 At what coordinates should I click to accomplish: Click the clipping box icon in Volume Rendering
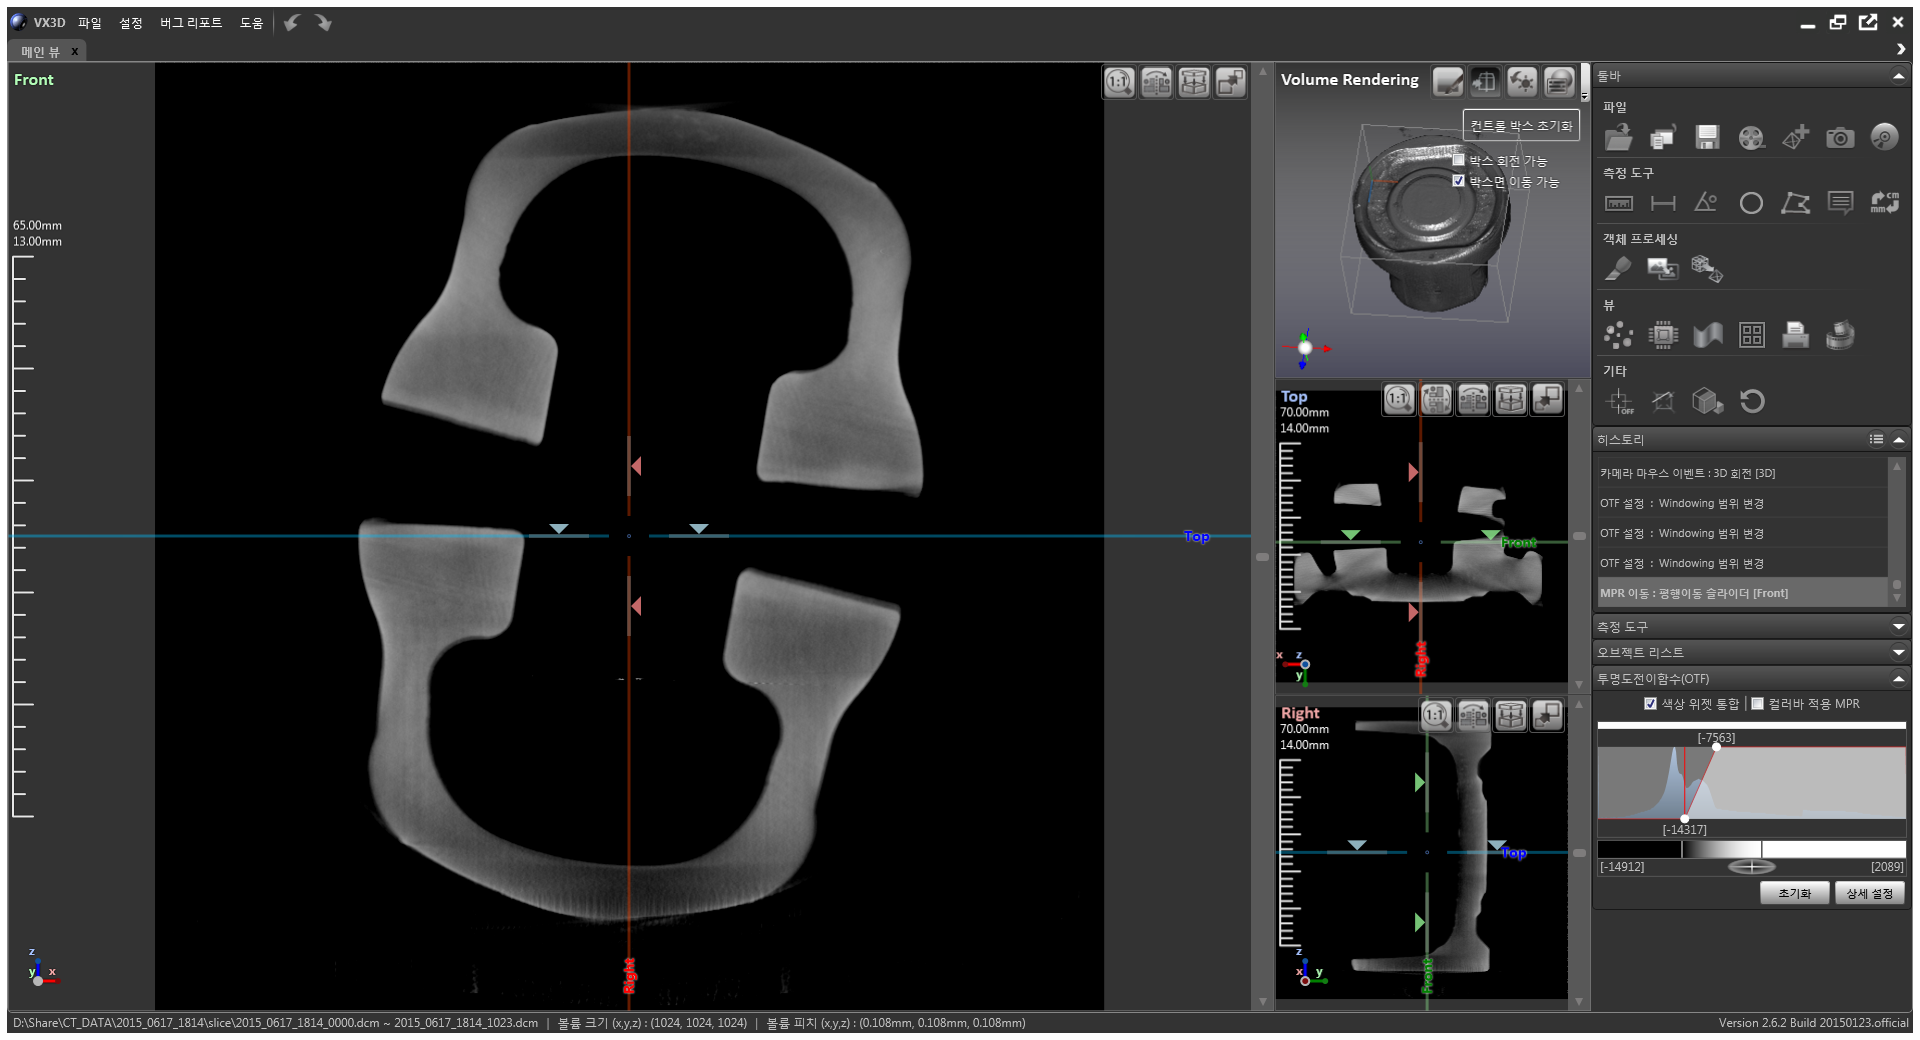(x=1484, y=82)
